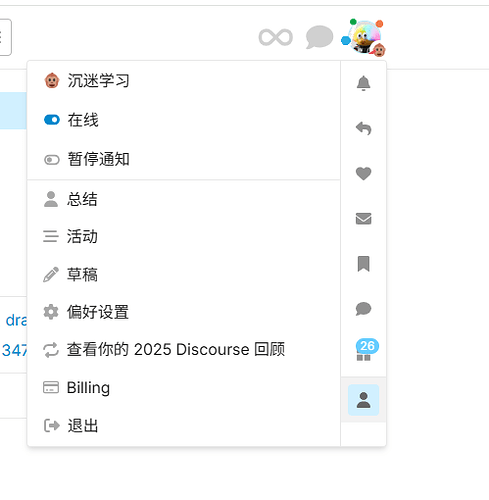Click the credit card icon beside Billing
Image resolution: width=489 pixels, height=500 pixels.
click(x=51, y=387)
